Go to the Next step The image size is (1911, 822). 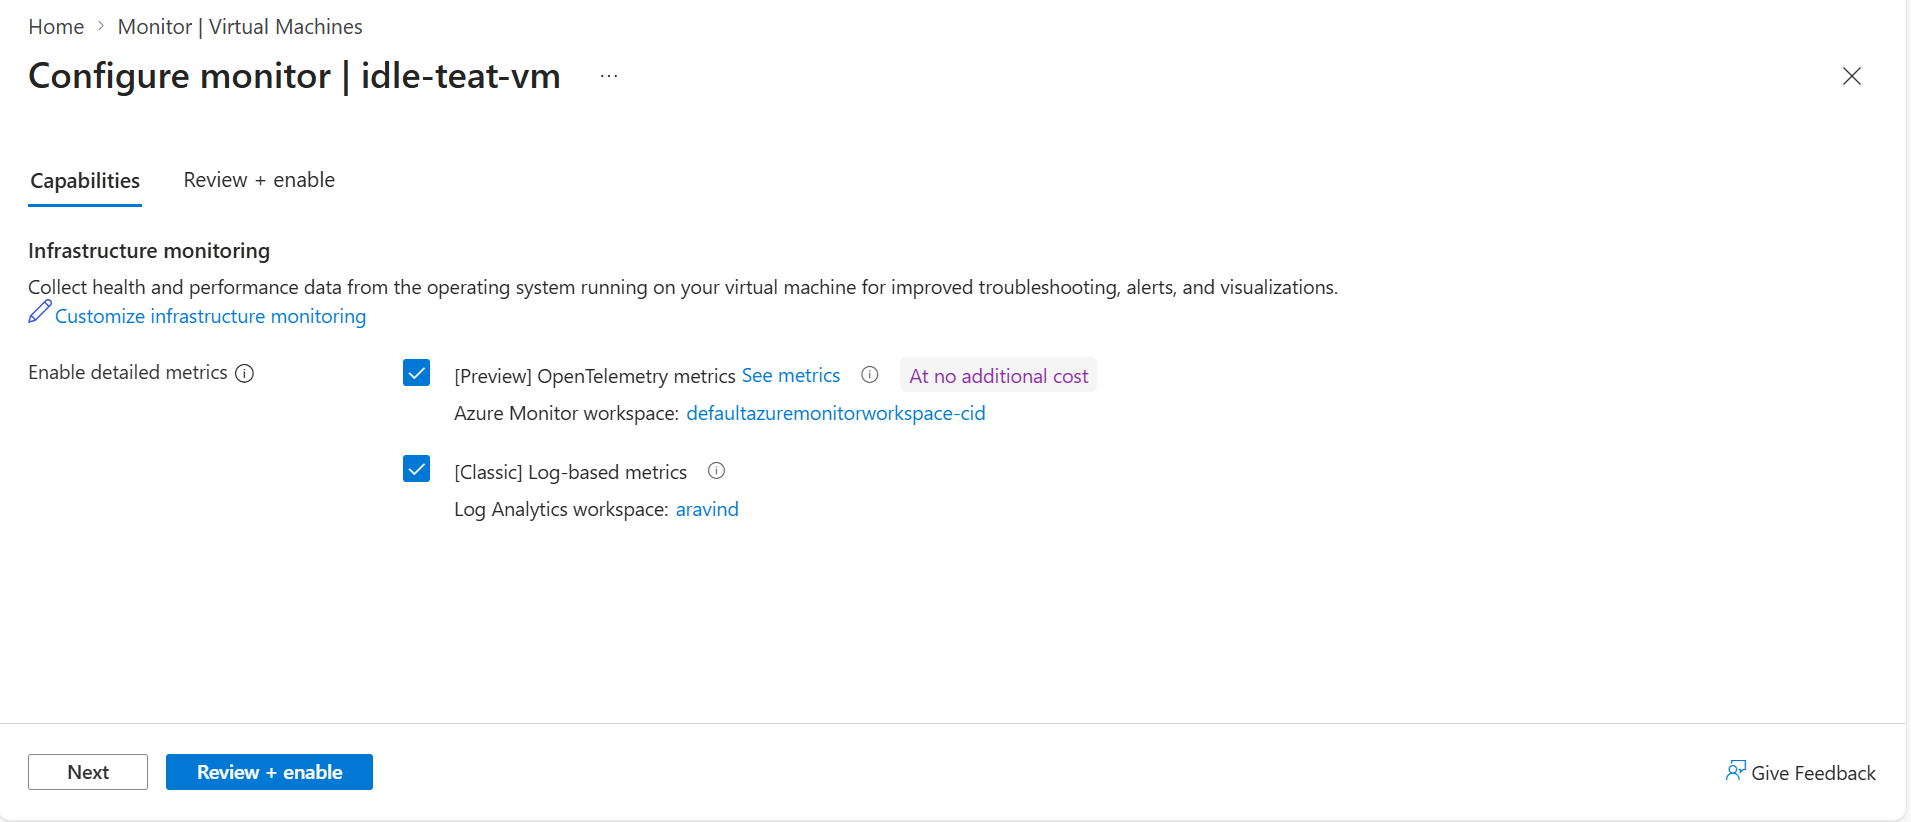tap(88, 772)
